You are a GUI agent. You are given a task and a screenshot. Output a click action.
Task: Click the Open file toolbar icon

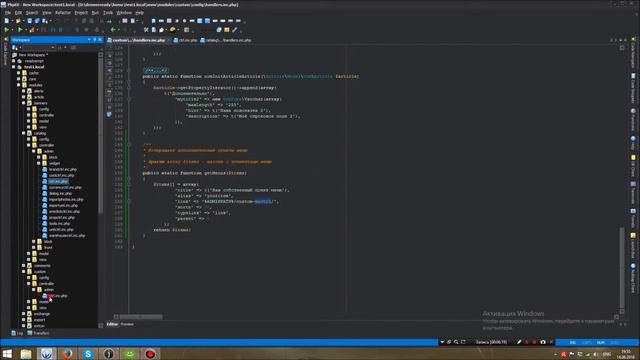click(18, 21)
